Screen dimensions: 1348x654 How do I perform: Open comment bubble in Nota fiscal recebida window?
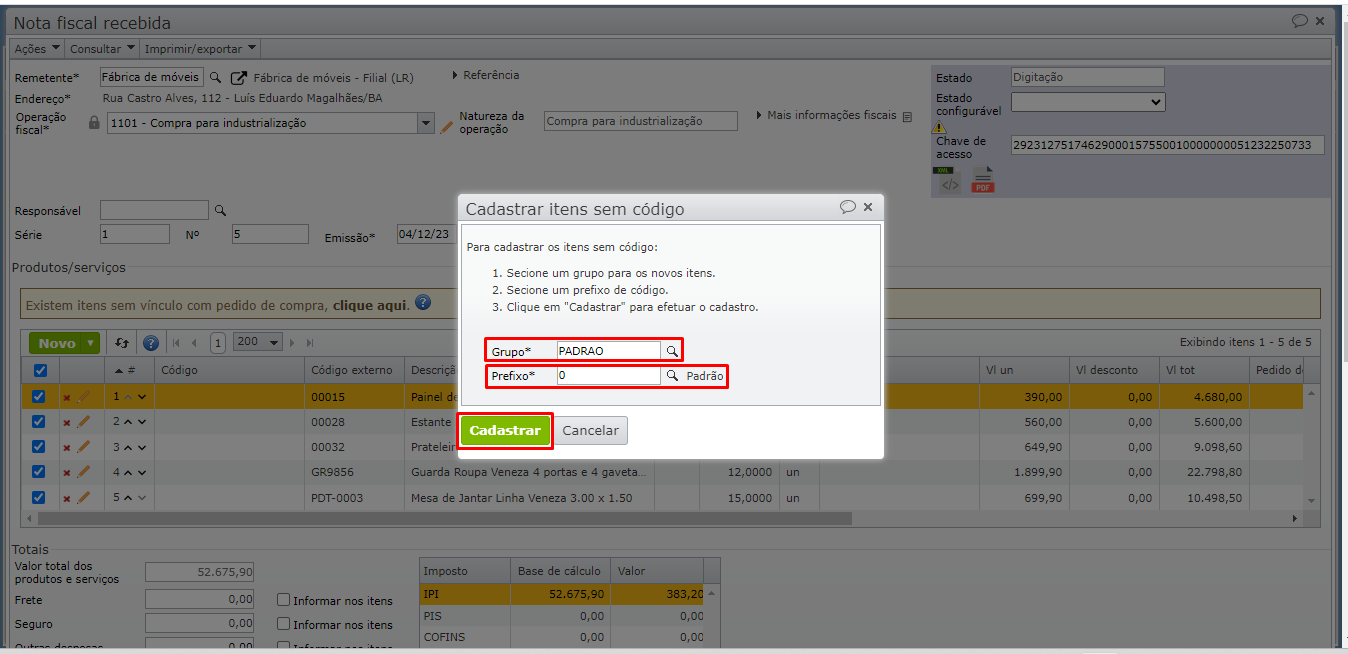coord(1300,20)
